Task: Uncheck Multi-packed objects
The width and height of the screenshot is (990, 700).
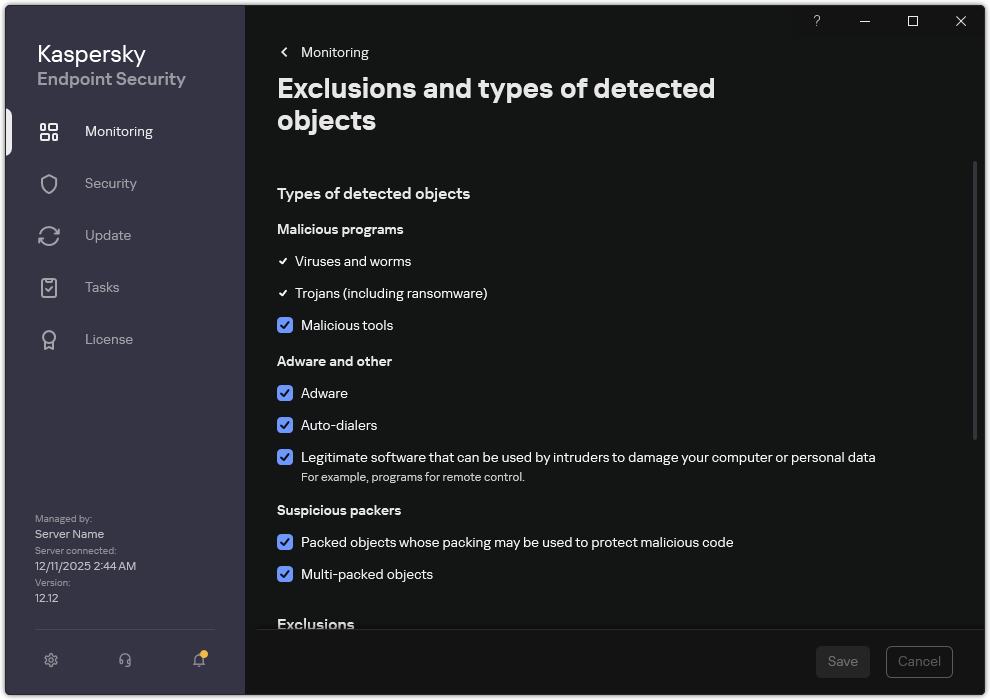Action: coord(285,574)
